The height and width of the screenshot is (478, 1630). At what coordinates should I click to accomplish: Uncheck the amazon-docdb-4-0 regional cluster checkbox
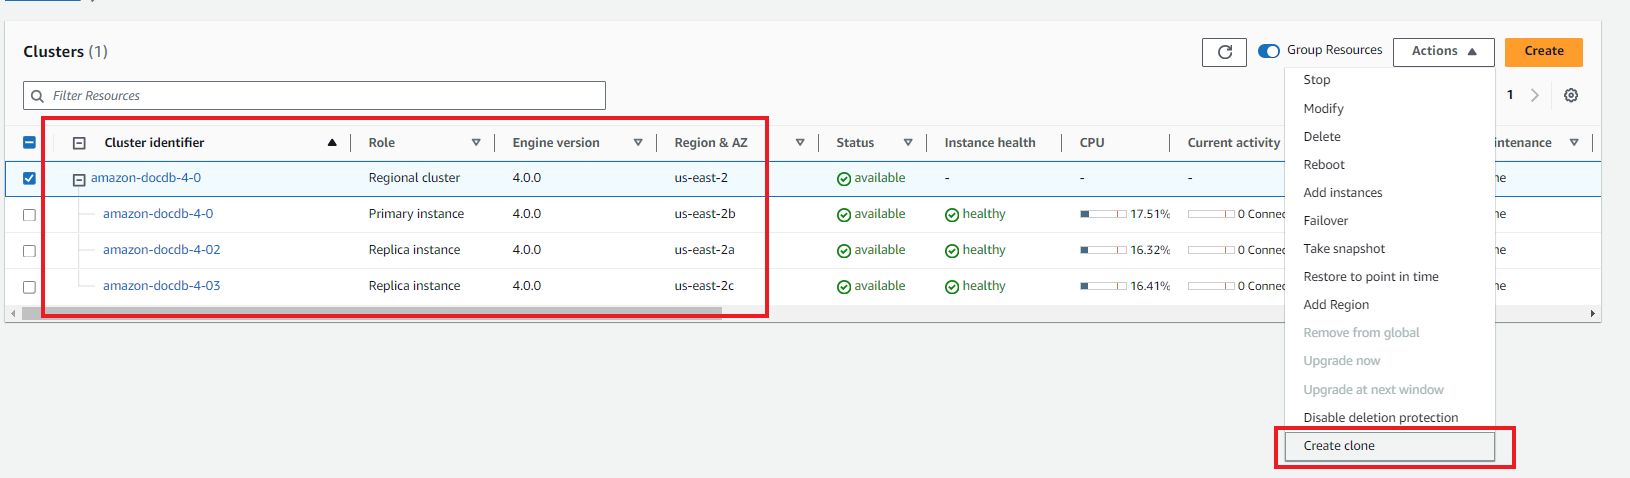pos(29,178)
